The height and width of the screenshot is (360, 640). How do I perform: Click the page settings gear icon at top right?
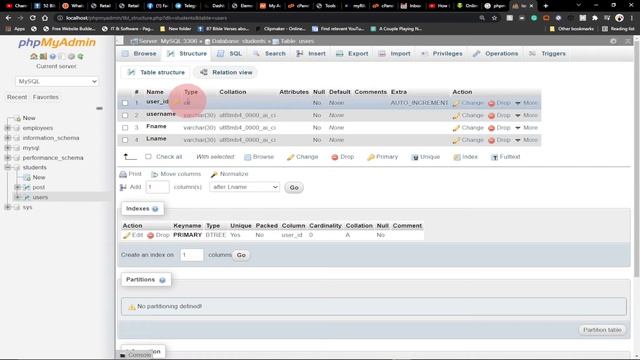tap(613, 41)
